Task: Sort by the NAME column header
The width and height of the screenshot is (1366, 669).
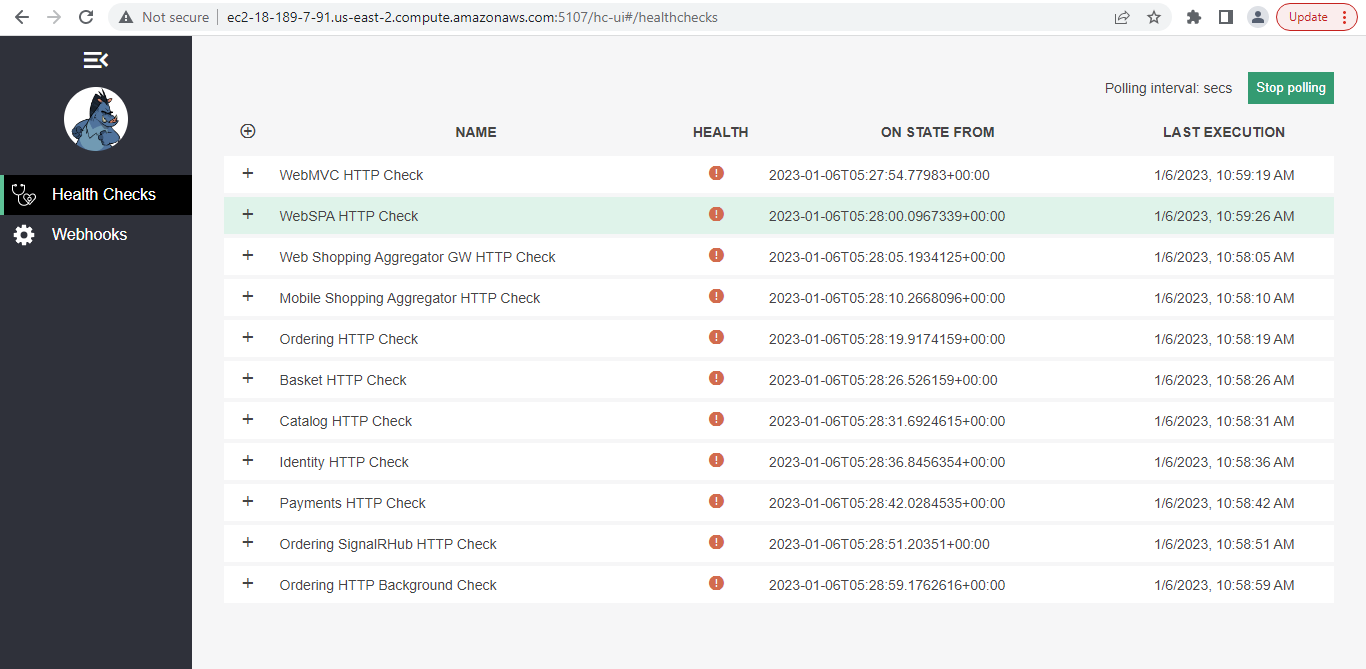Action: [x=475, y=131]
